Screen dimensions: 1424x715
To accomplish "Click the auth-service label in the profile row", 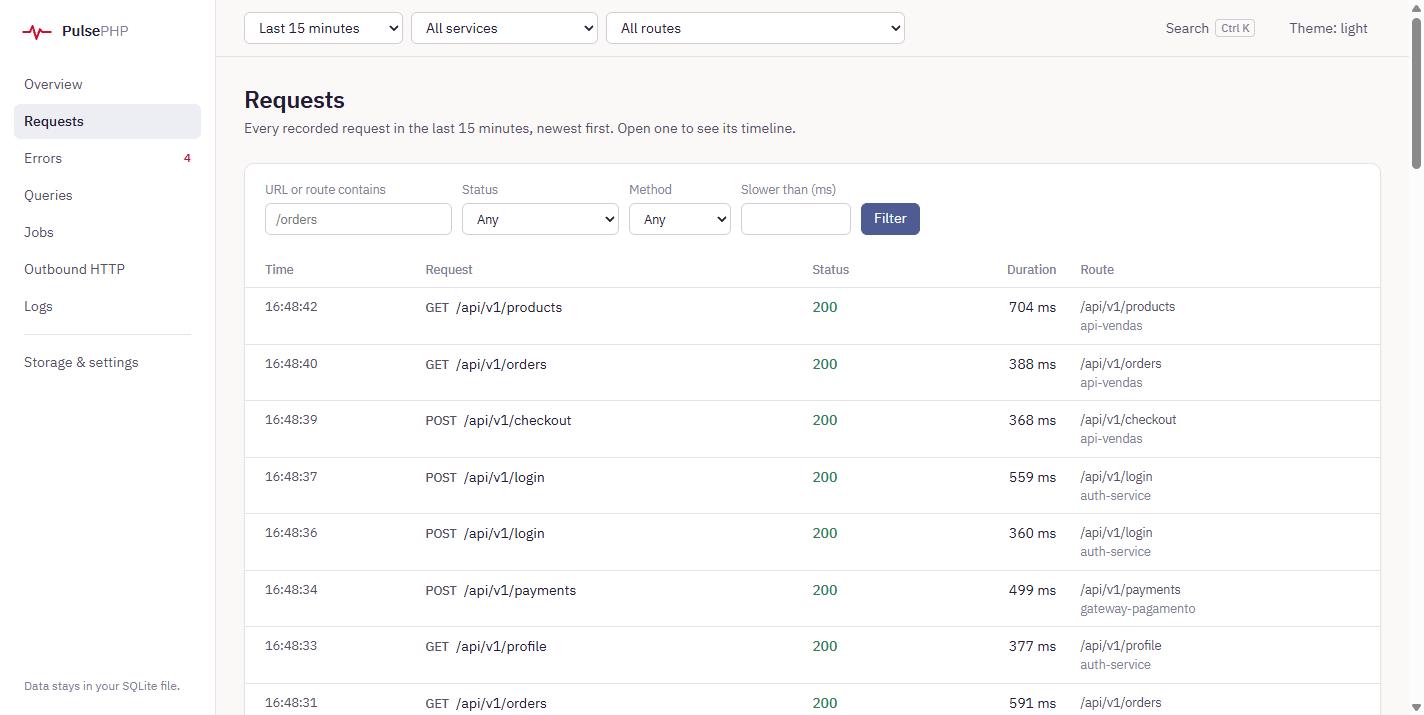I will pos(1115,665).
